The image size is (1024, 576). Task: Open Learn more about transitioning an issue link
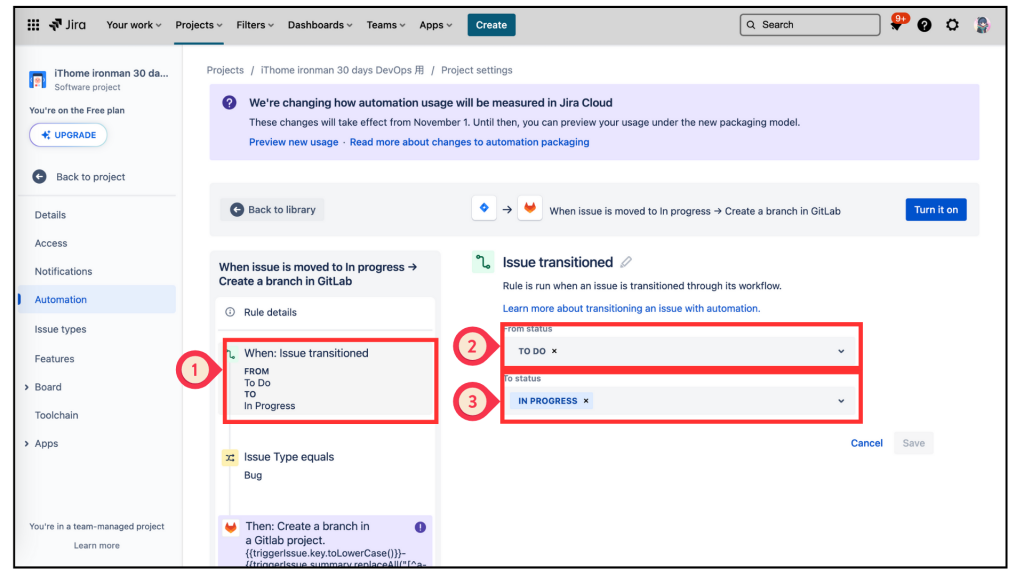(x=631, y=308)
